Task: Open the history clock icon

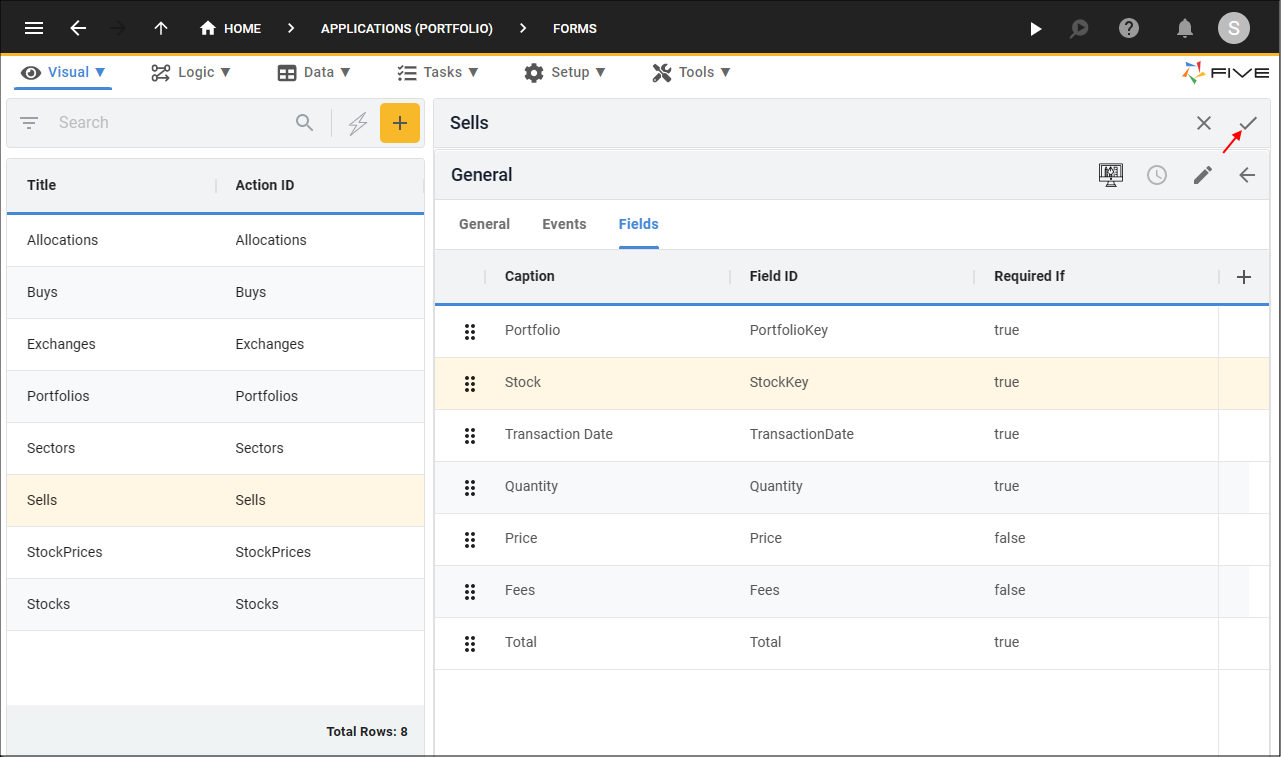Action: click(1157, 175)
